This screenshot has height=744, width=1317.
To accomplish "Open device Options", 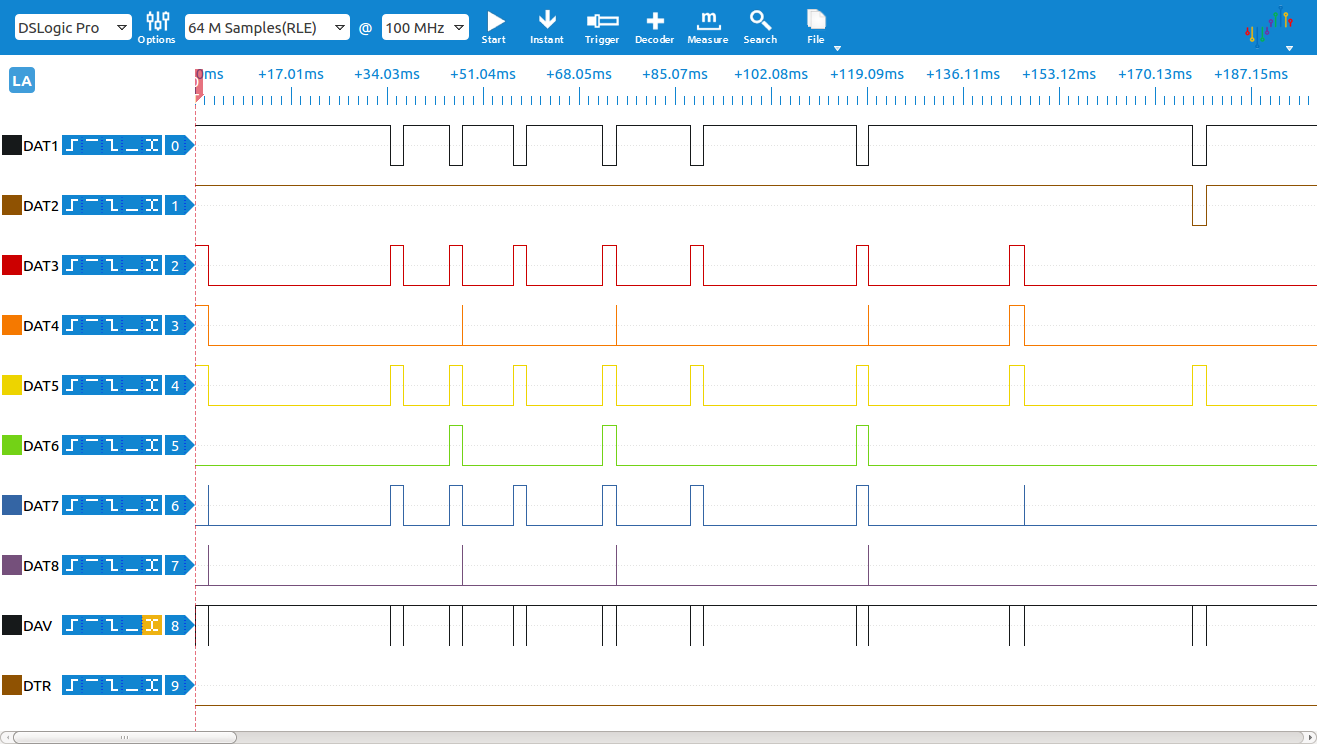I will (157, 27).
